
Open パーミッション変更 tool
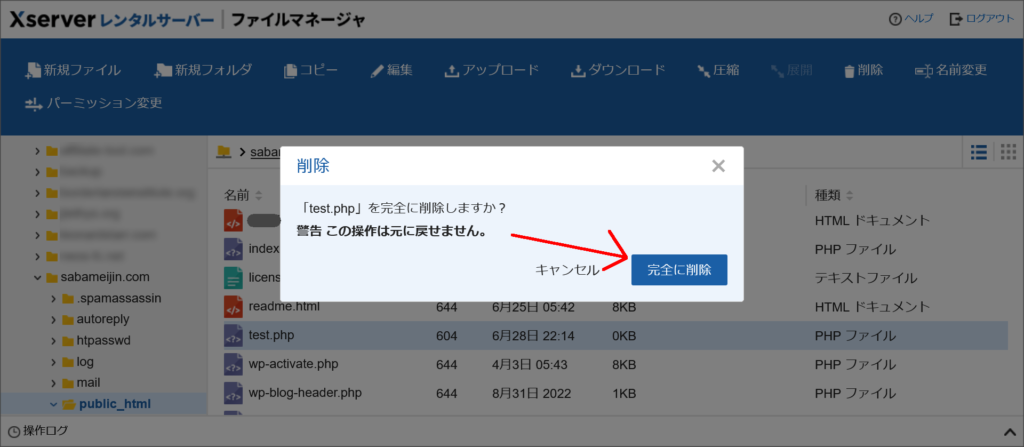pyautogui.click(x=93, y=103)
